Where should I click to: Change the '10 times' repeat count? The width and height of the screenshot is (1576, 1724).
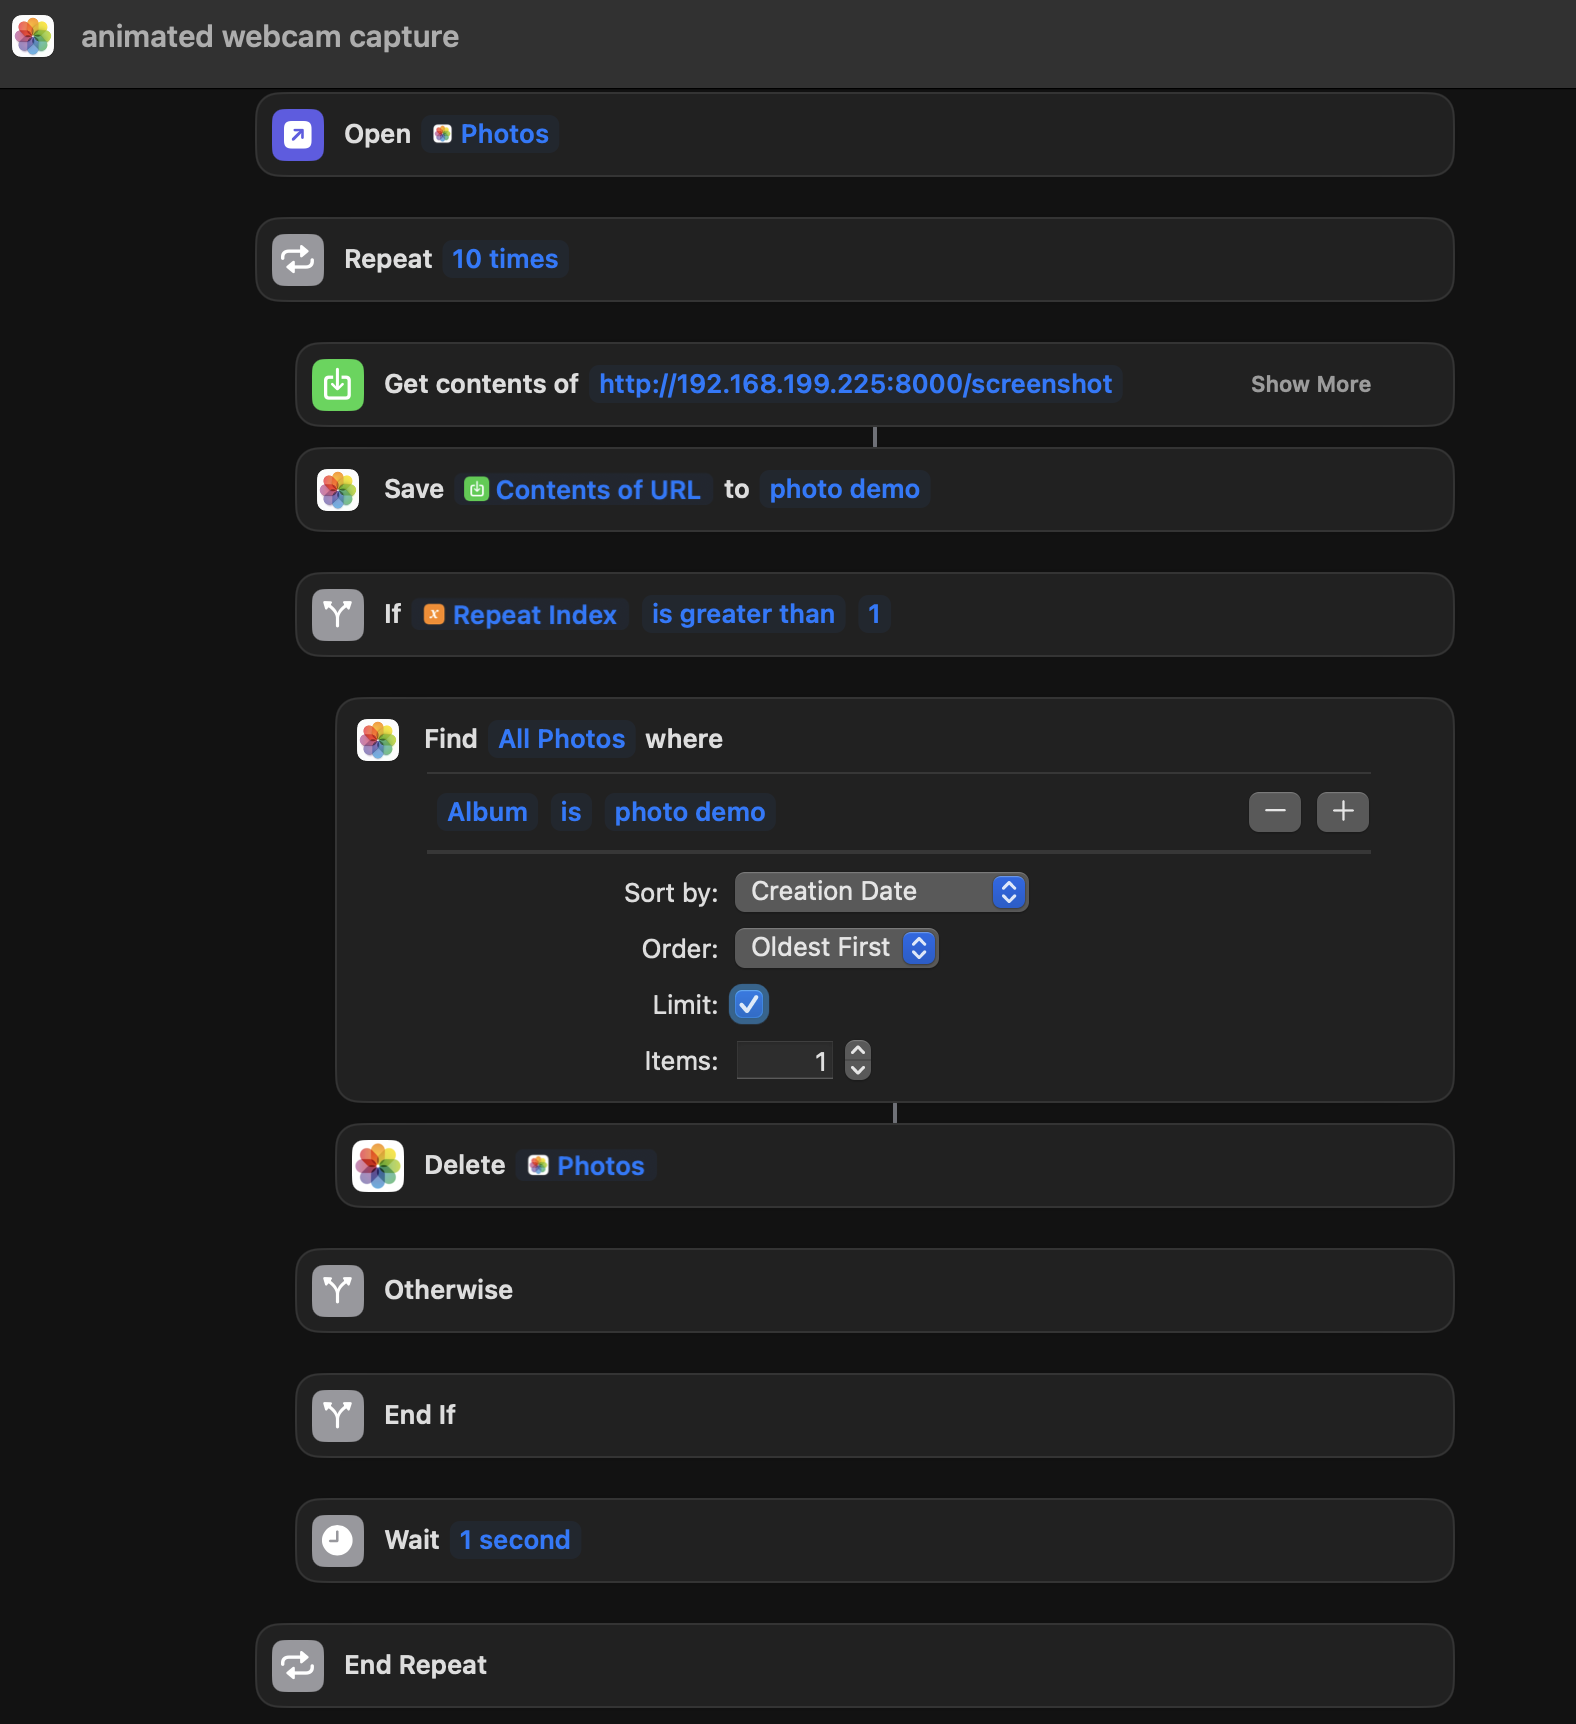[x=505, y=260]
